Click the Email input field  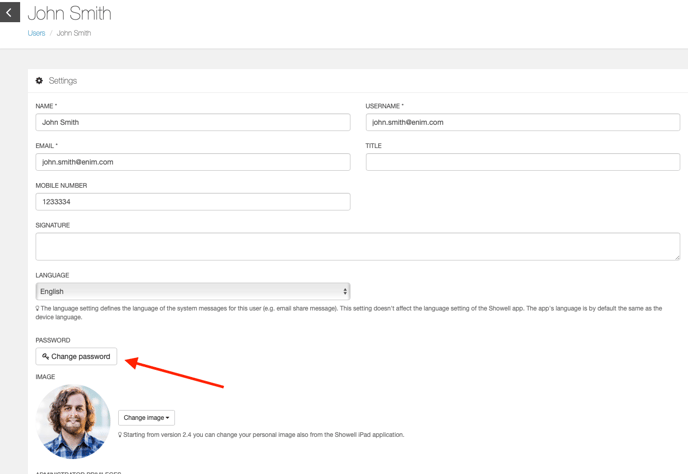click(x=193, y=162)
